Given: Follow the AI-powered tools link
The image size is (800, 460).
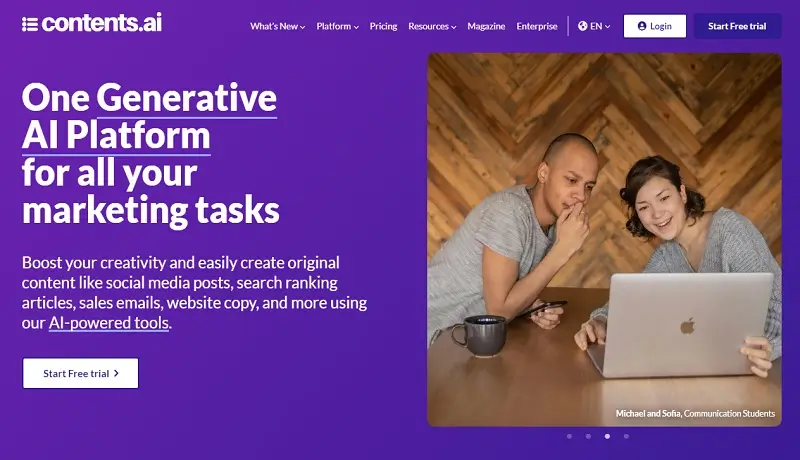Looking at the screenshot, I should tap(109, 323).
